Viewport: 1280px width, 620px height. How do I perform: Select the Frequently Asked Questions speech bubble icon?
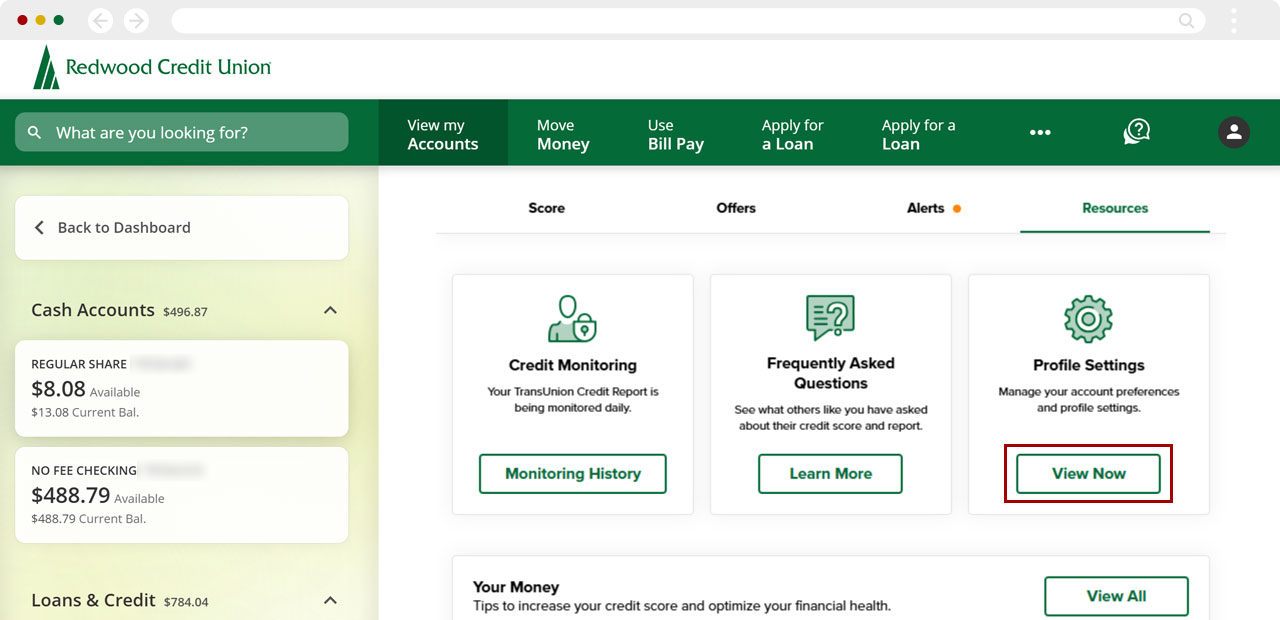coord(830,315)
